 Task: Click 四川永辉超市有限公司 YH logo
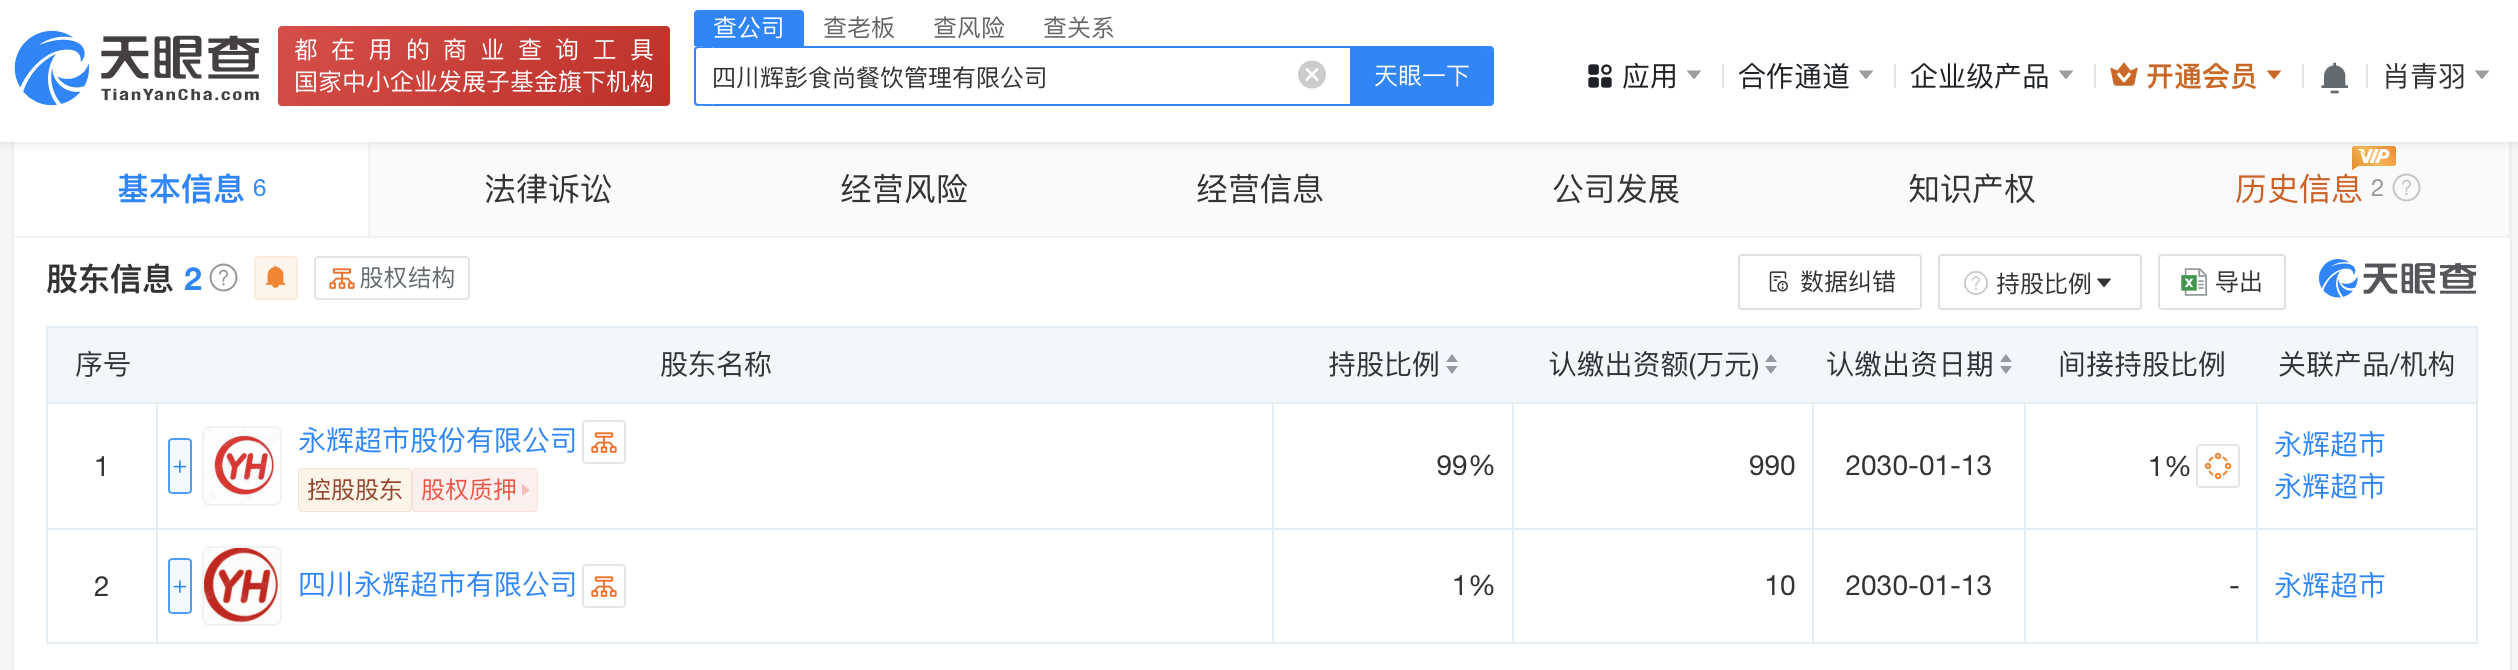click(243, 586)
